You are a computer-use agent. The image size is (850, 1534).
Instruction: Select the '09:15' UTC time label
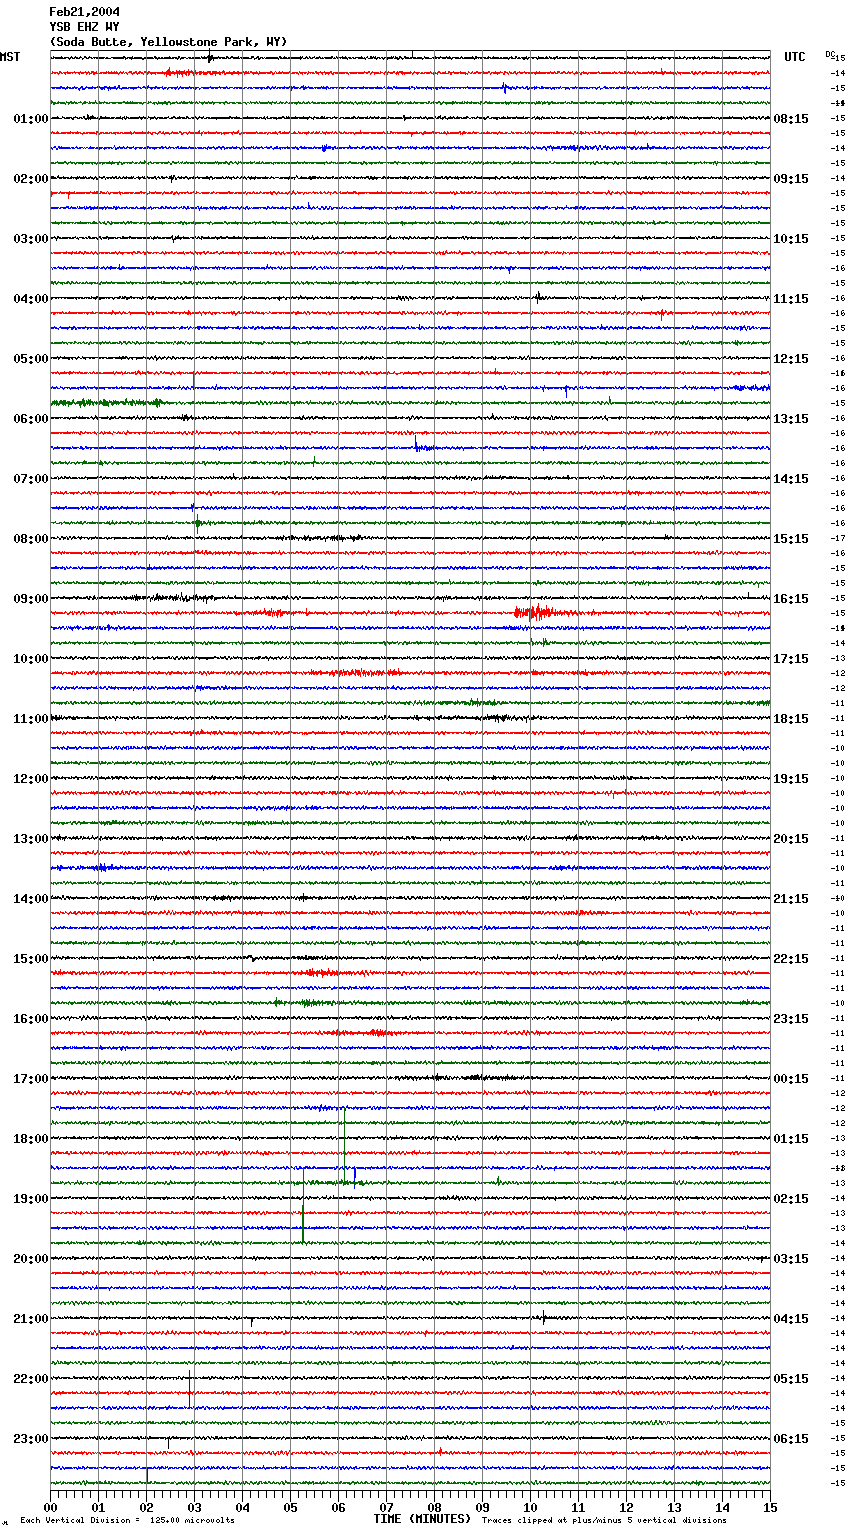tap(791, 179)
